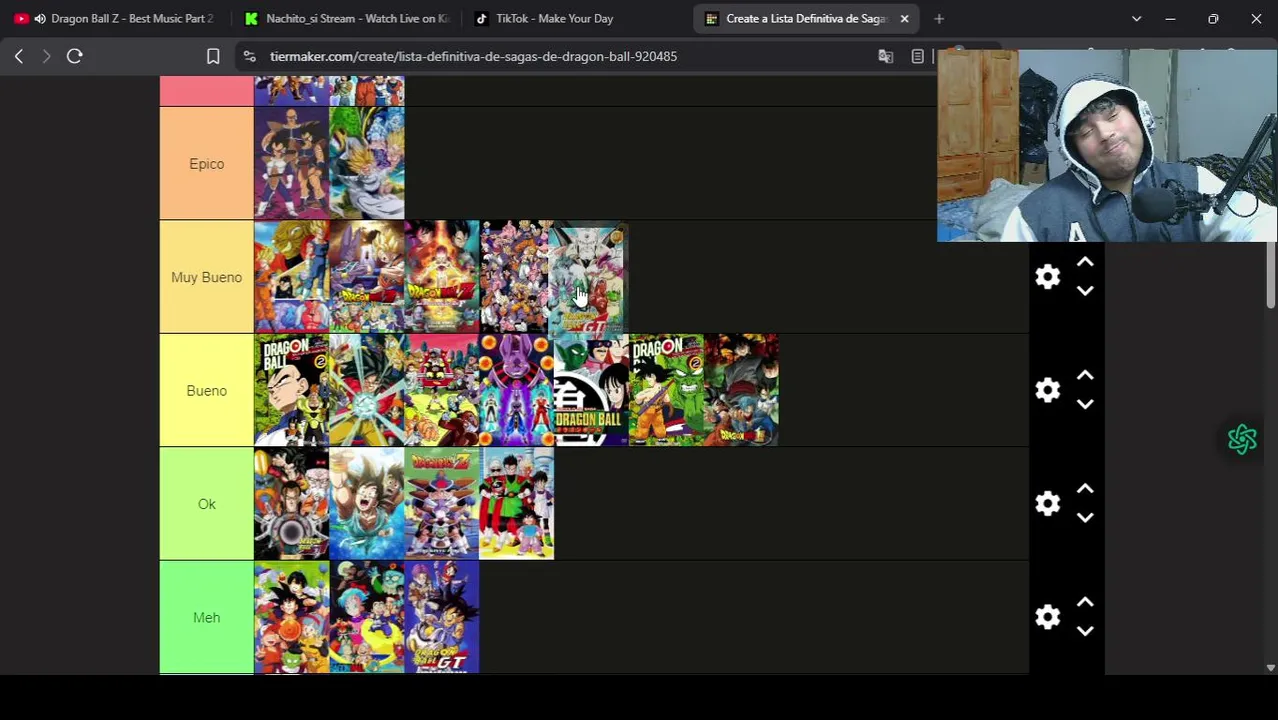
Task: Move the Ok row down
Action: [x=1085, y=518]
